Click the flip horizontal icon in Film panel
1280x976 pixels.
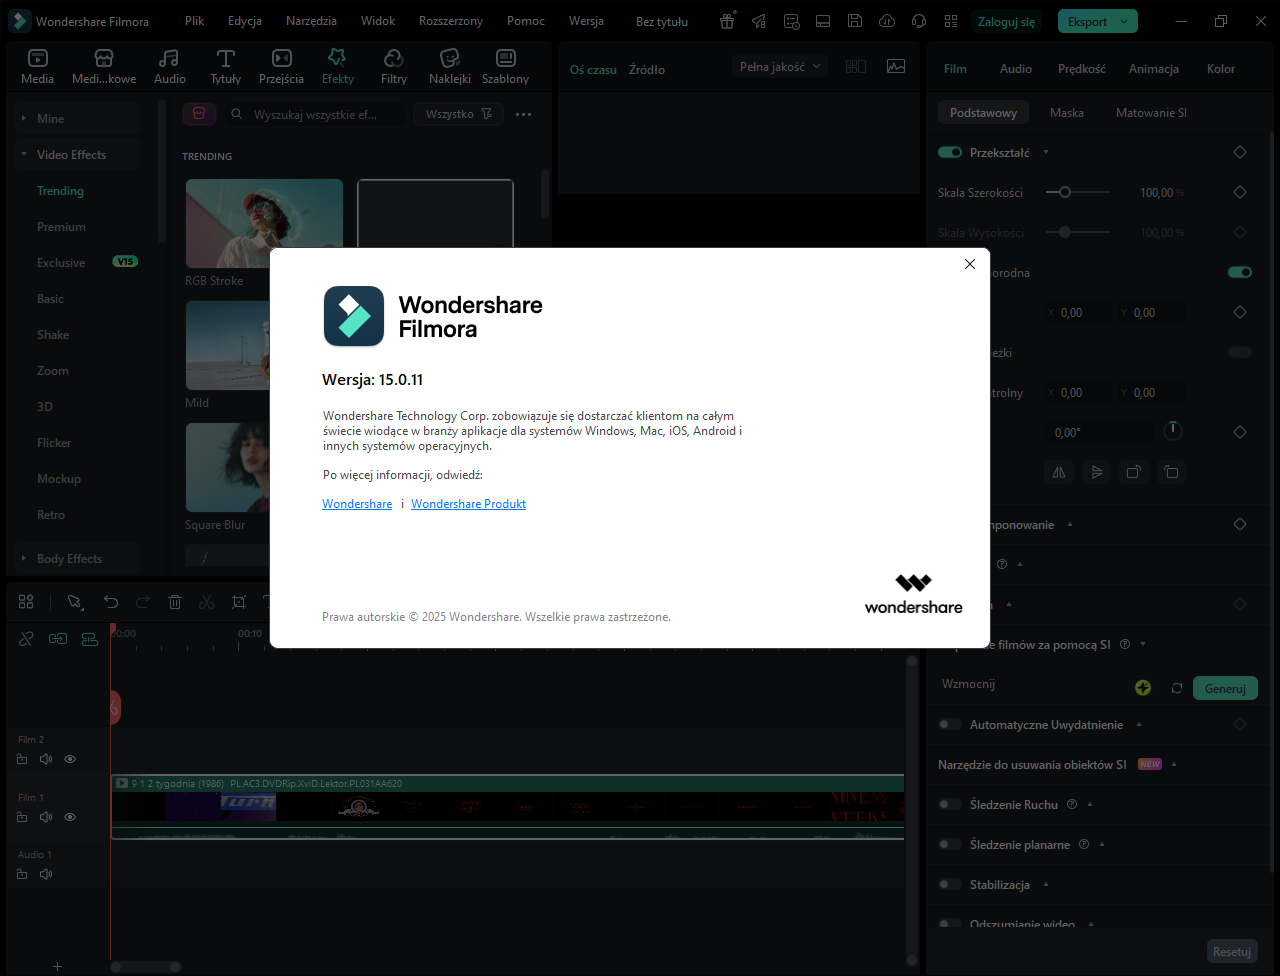pos(1059,472)
